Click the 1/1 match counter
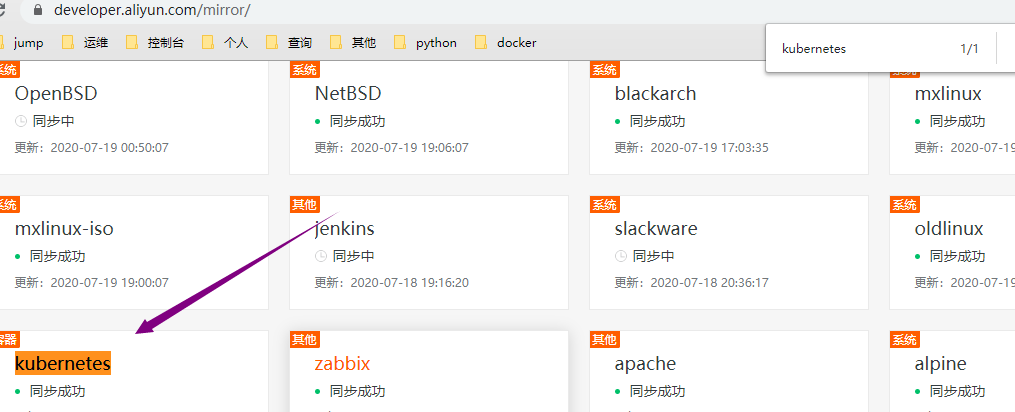 [969, 49]
